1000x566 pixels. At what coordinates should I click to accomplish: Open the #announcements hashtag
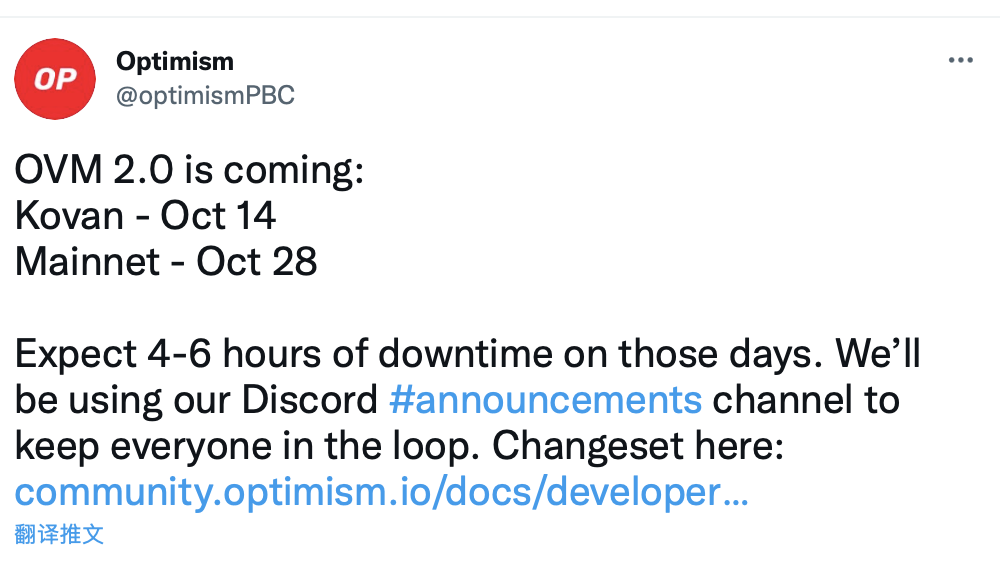point(545,400)
